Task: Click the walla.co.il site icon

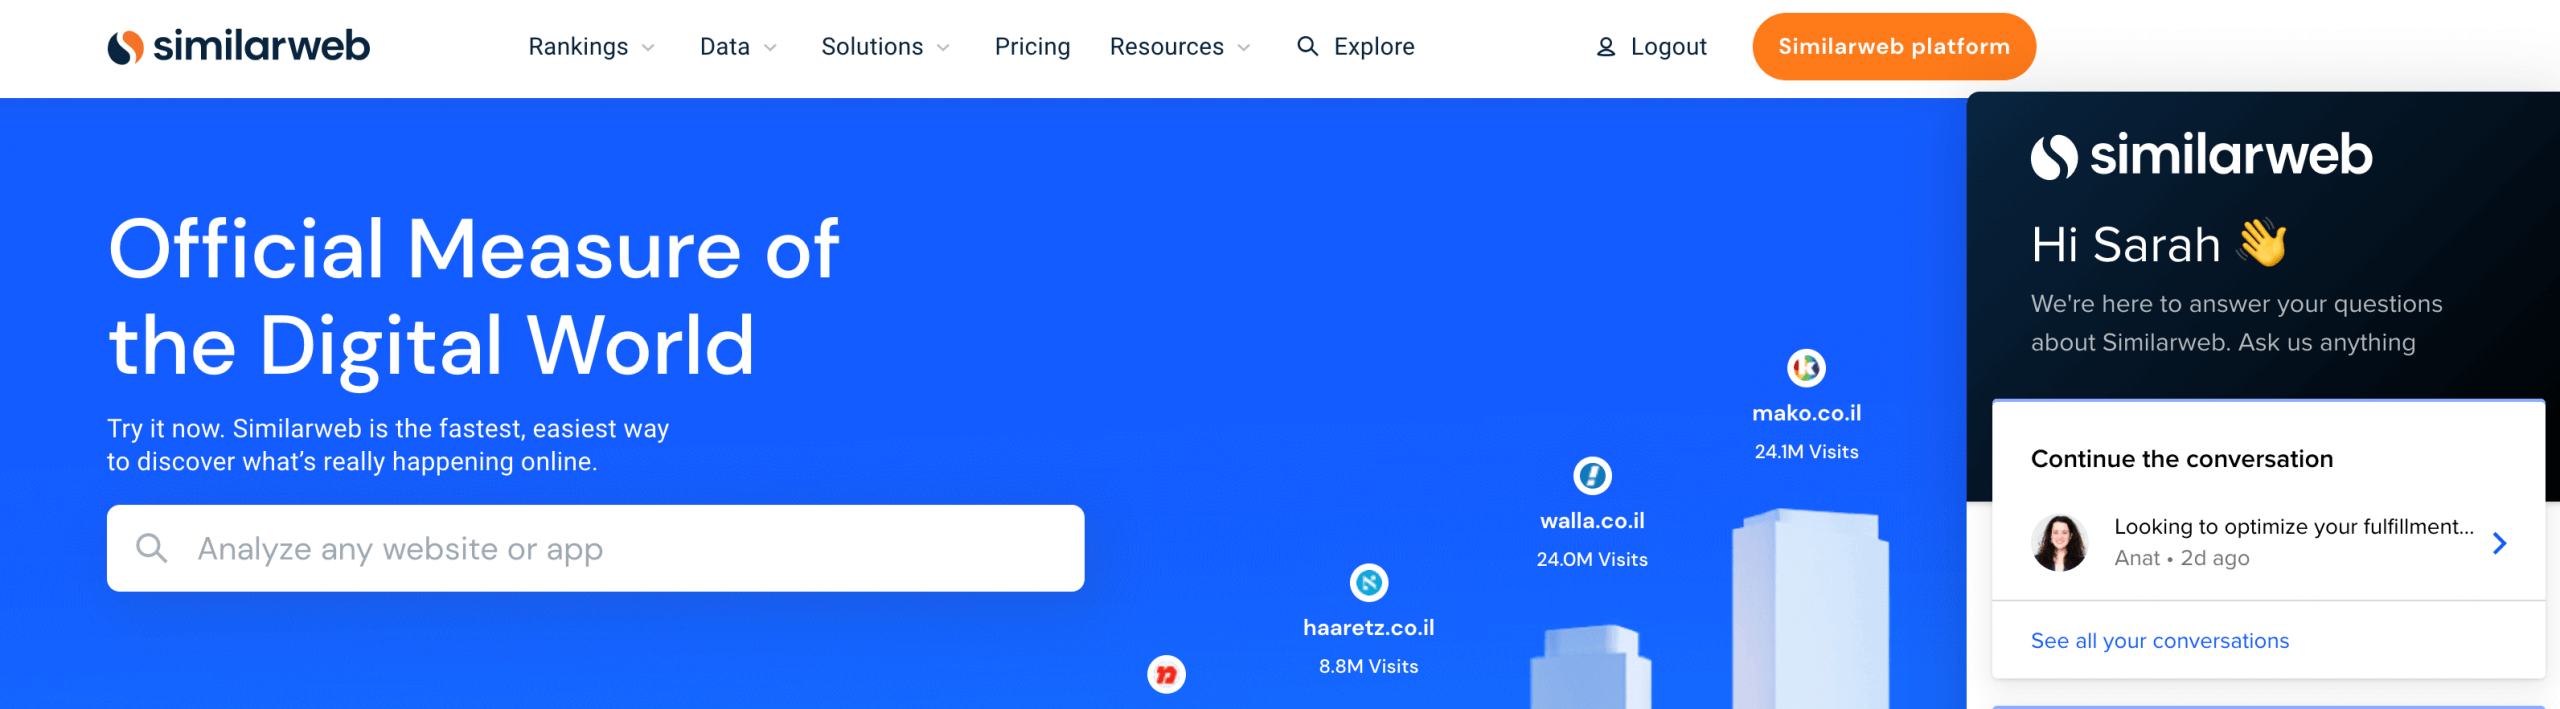Action: (1591, 476)
